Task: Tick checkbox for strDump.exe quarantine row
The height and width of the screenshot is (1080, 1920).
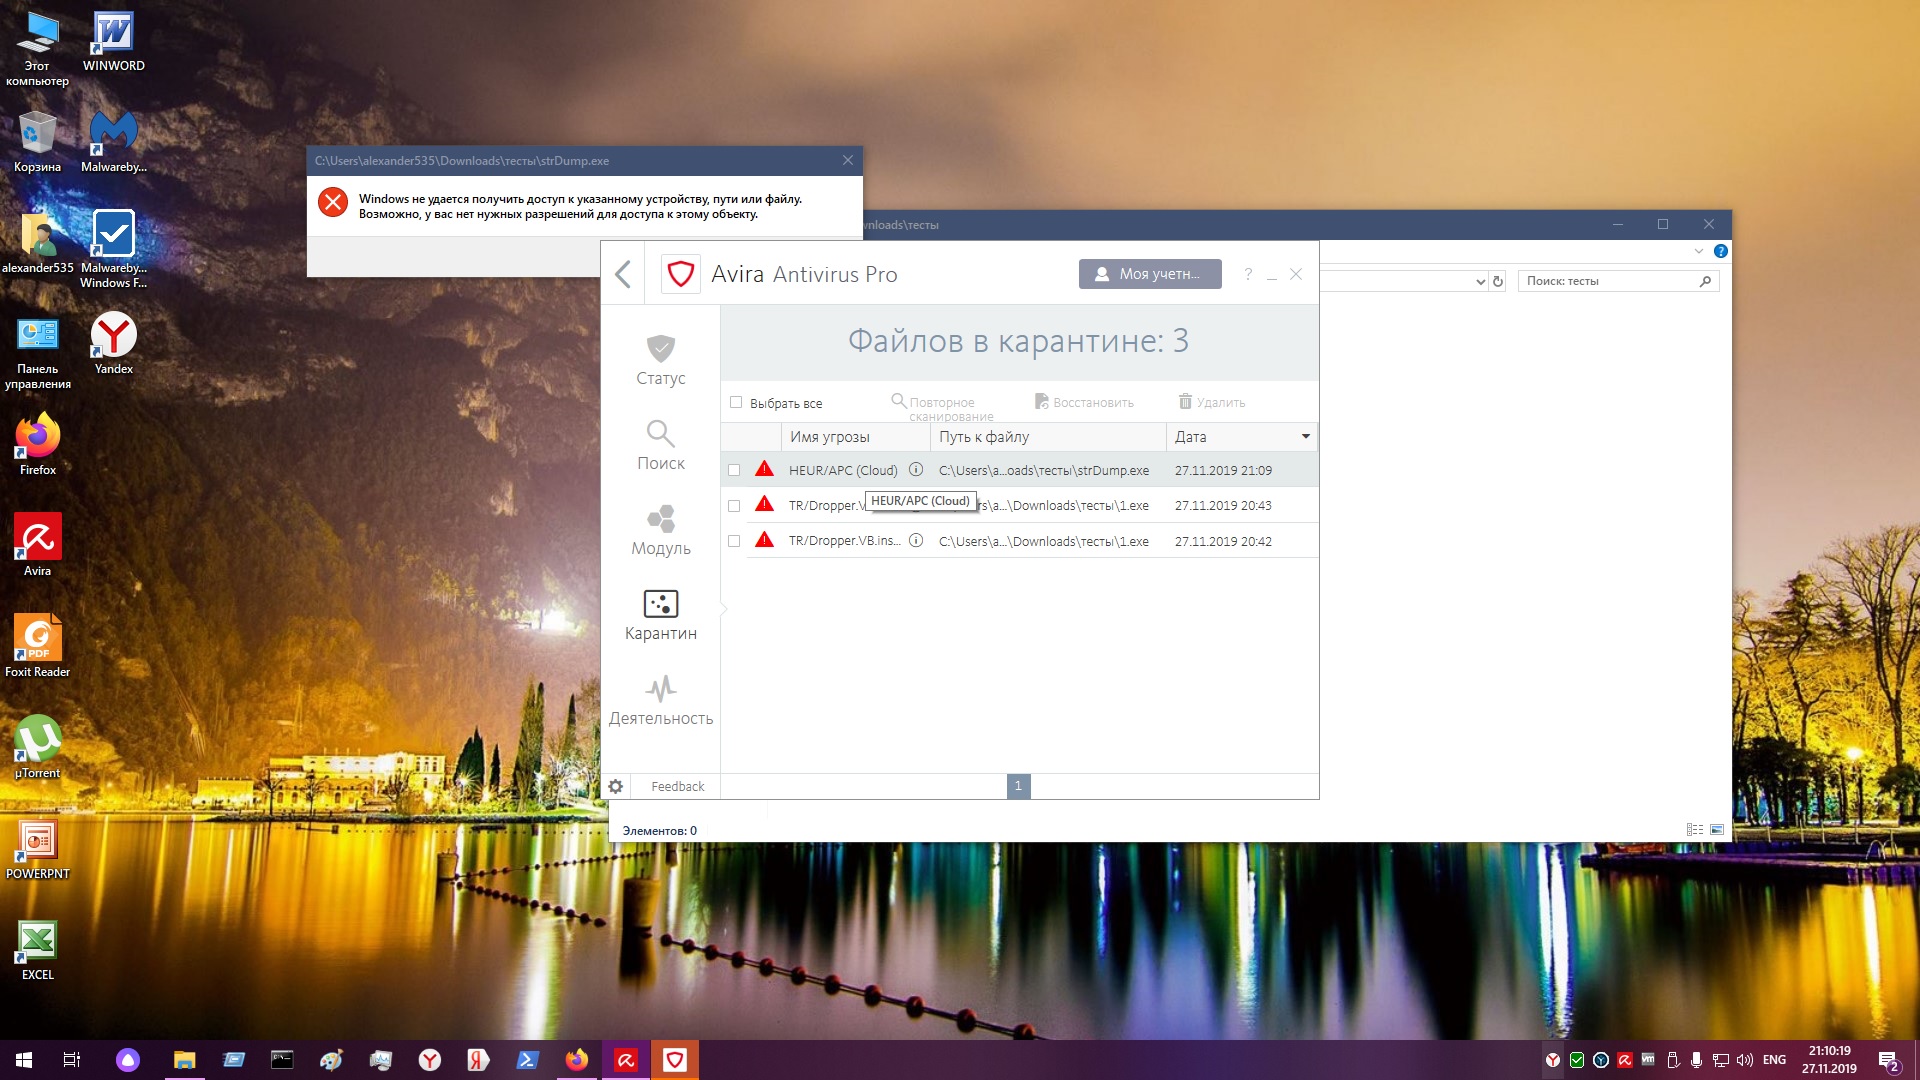Action: tap(734, 470)
